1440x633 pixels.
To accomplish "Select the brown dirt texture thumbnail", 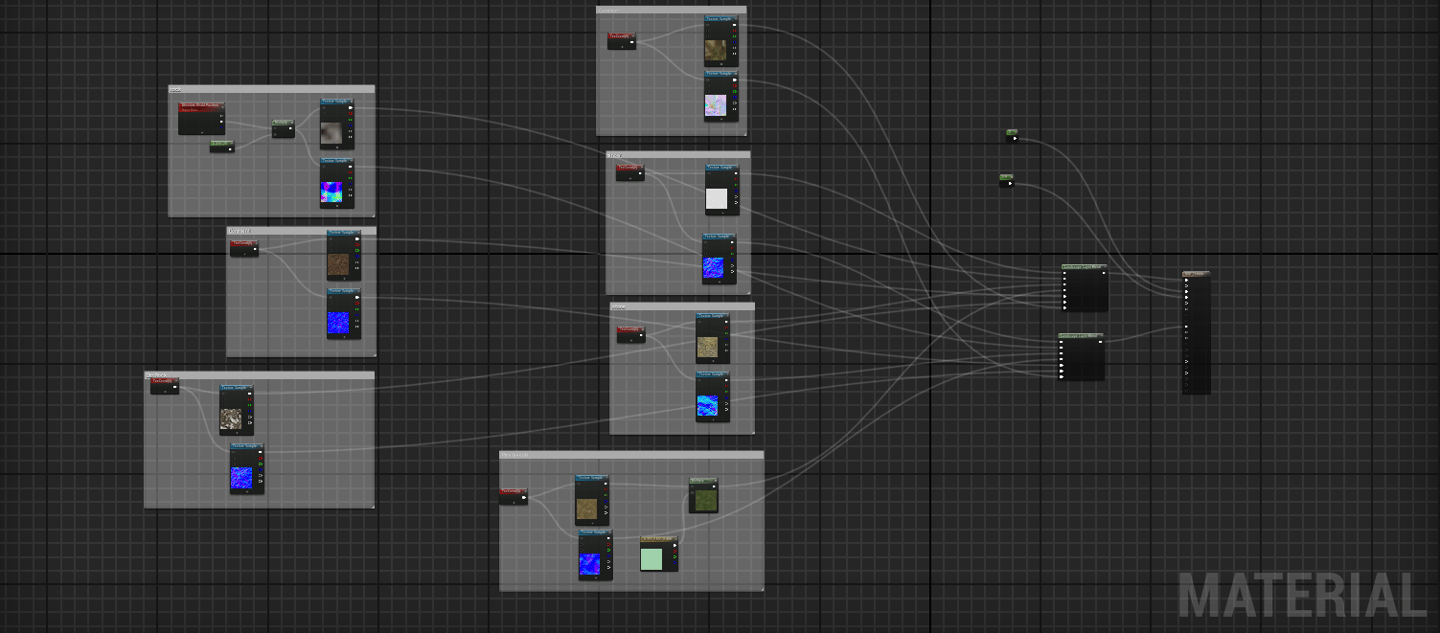I will (338, 264).
